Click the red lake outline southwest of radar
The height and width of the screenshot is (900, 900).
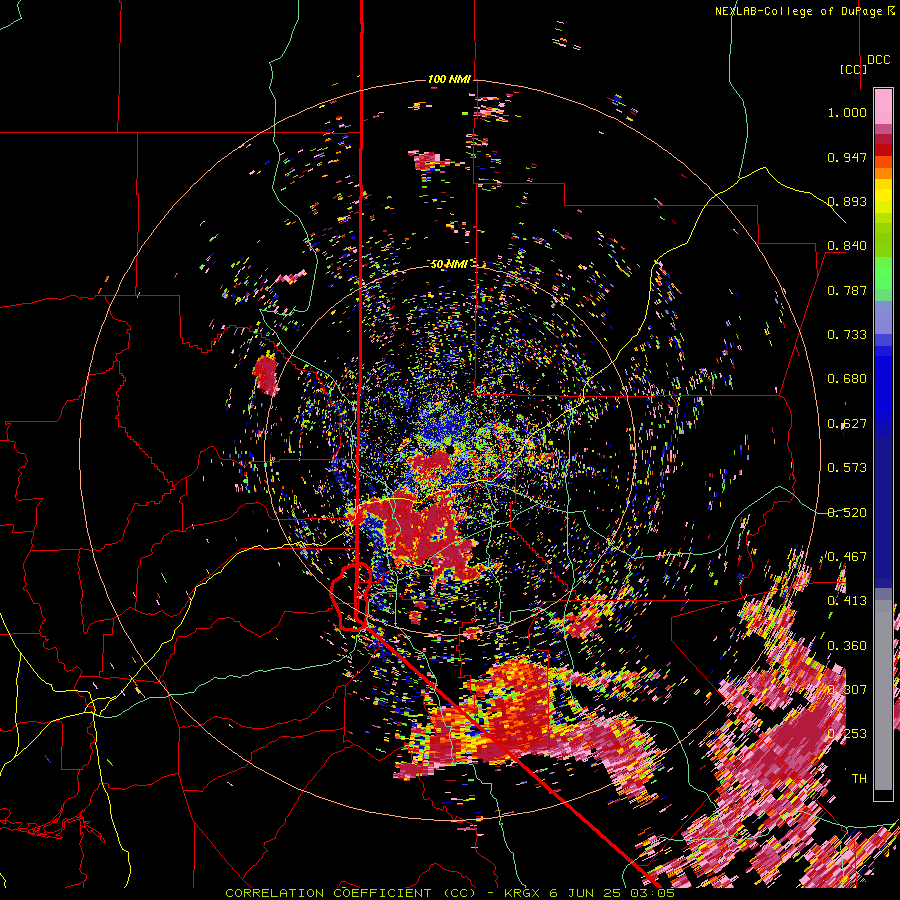coord(351,597)
